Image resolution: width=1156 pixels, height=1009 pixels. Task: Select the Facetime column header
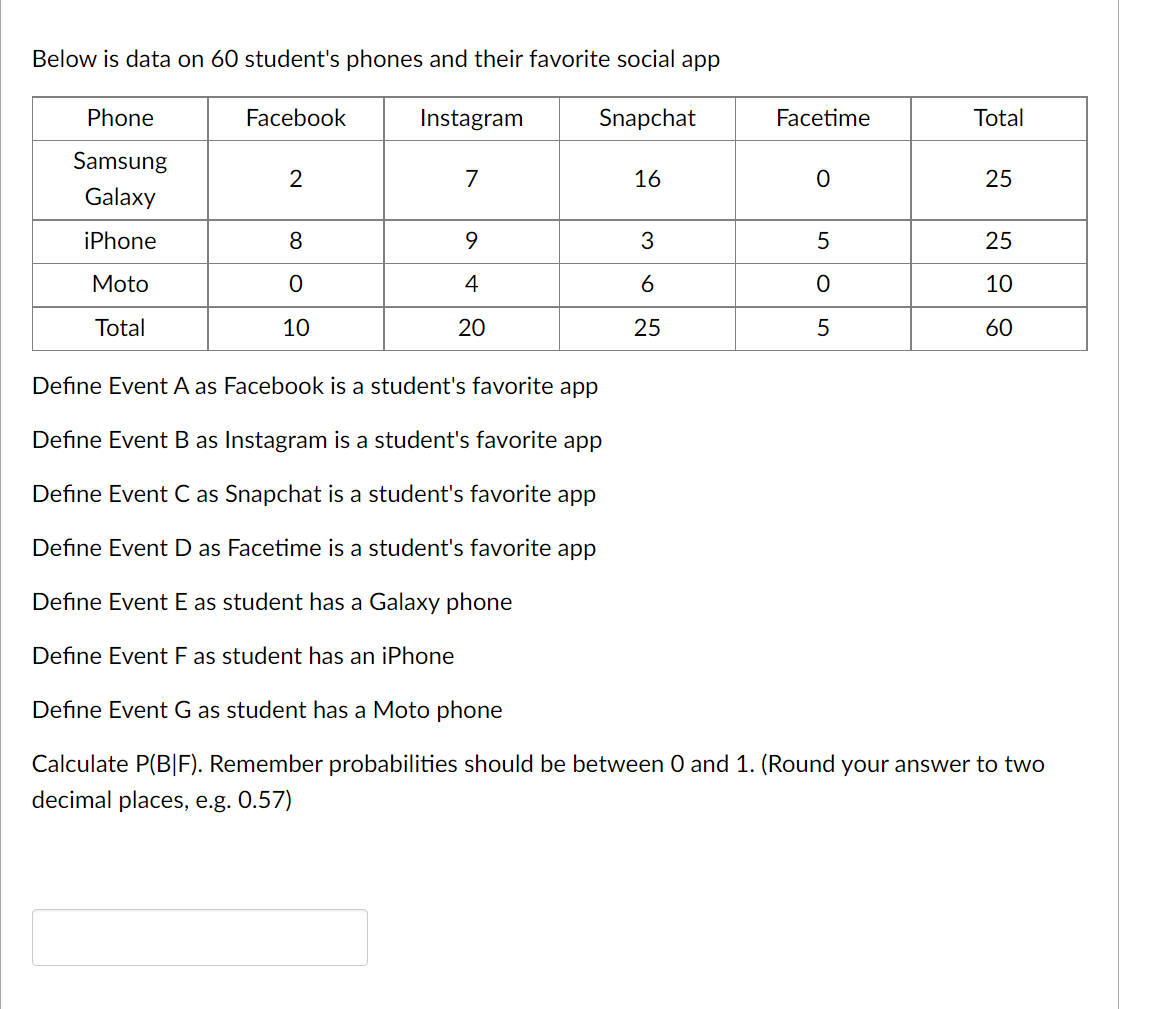click(822, 118)
